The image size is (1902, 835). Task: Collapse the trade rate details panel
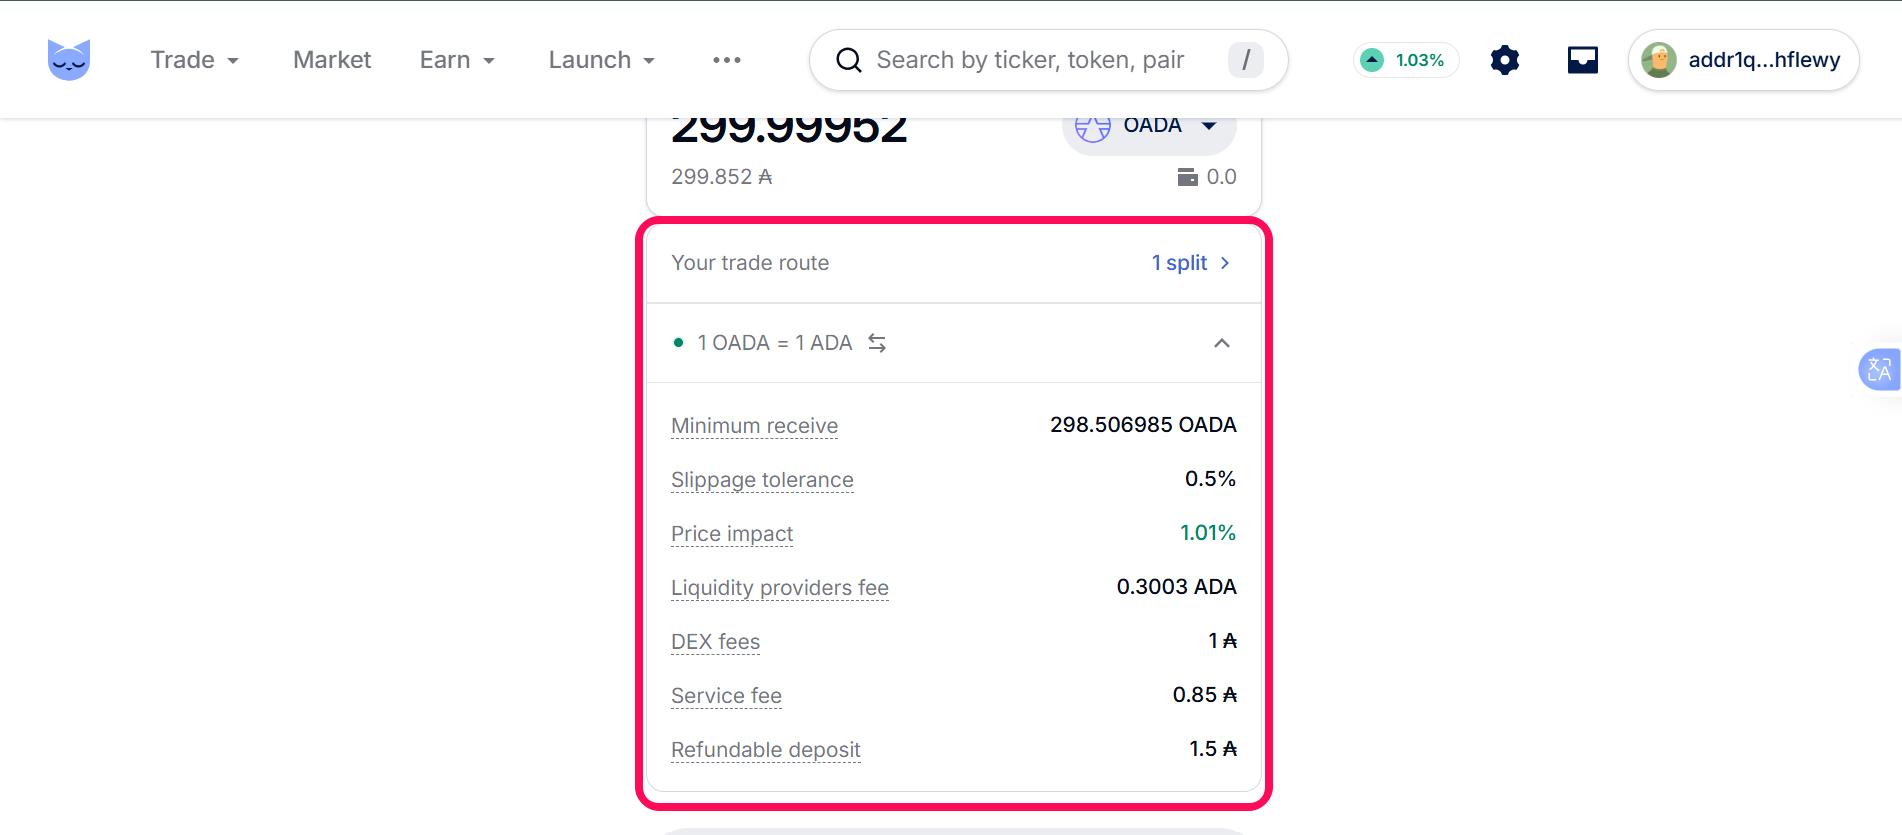pos(1222,343)
